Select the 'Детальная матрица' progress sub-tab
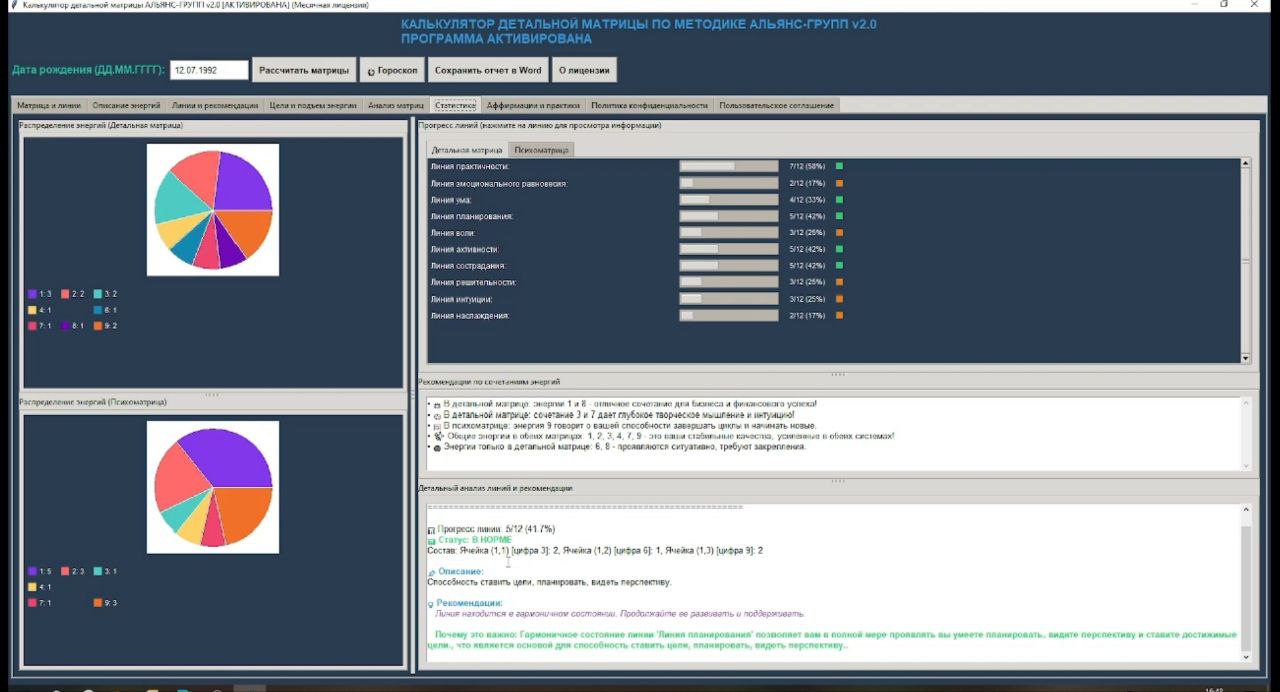The height and width of the screenshot is (692, 1280). (467, 150)
